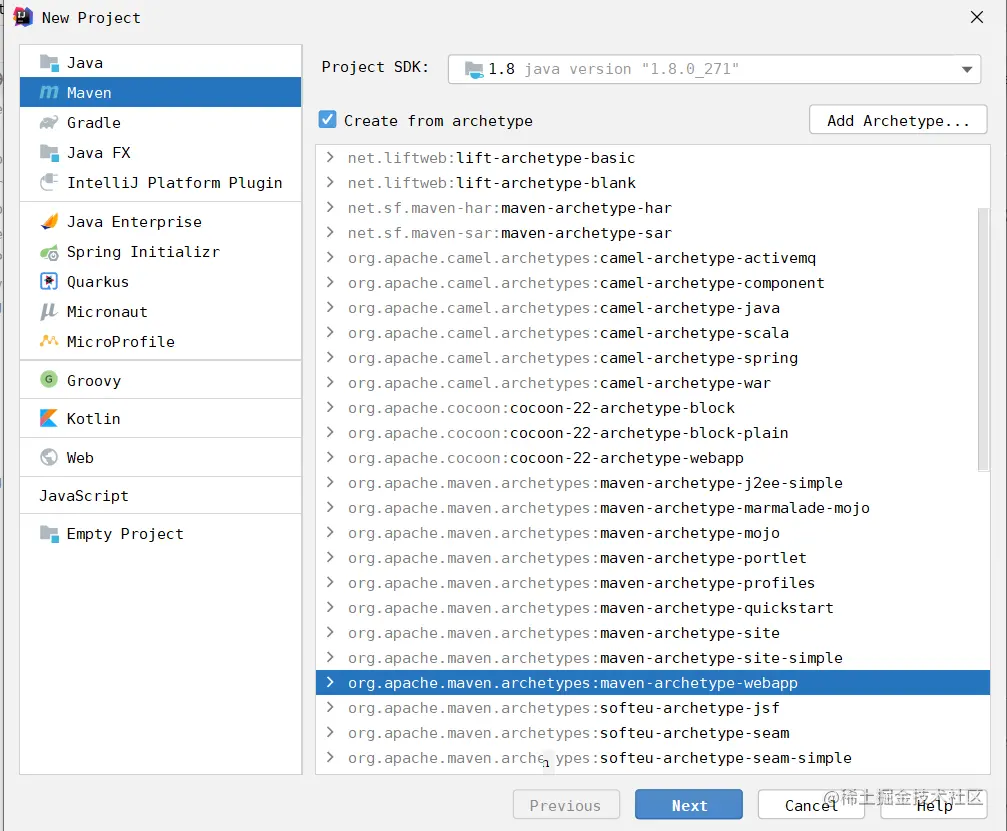
Task: Click the Java Enterprise icon
Action: 49,222
